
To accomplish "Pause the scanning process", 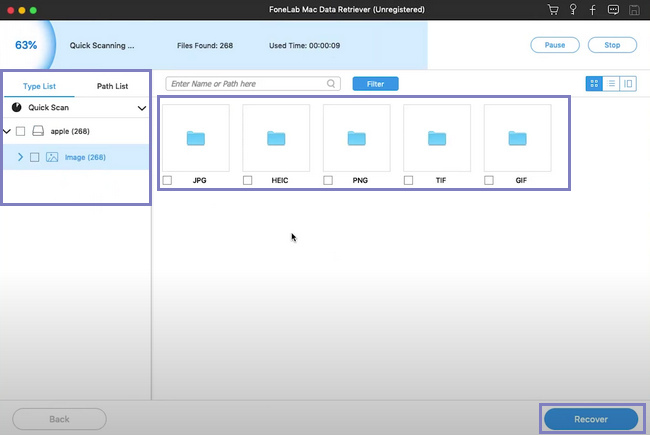I will [x=555, y=45].
